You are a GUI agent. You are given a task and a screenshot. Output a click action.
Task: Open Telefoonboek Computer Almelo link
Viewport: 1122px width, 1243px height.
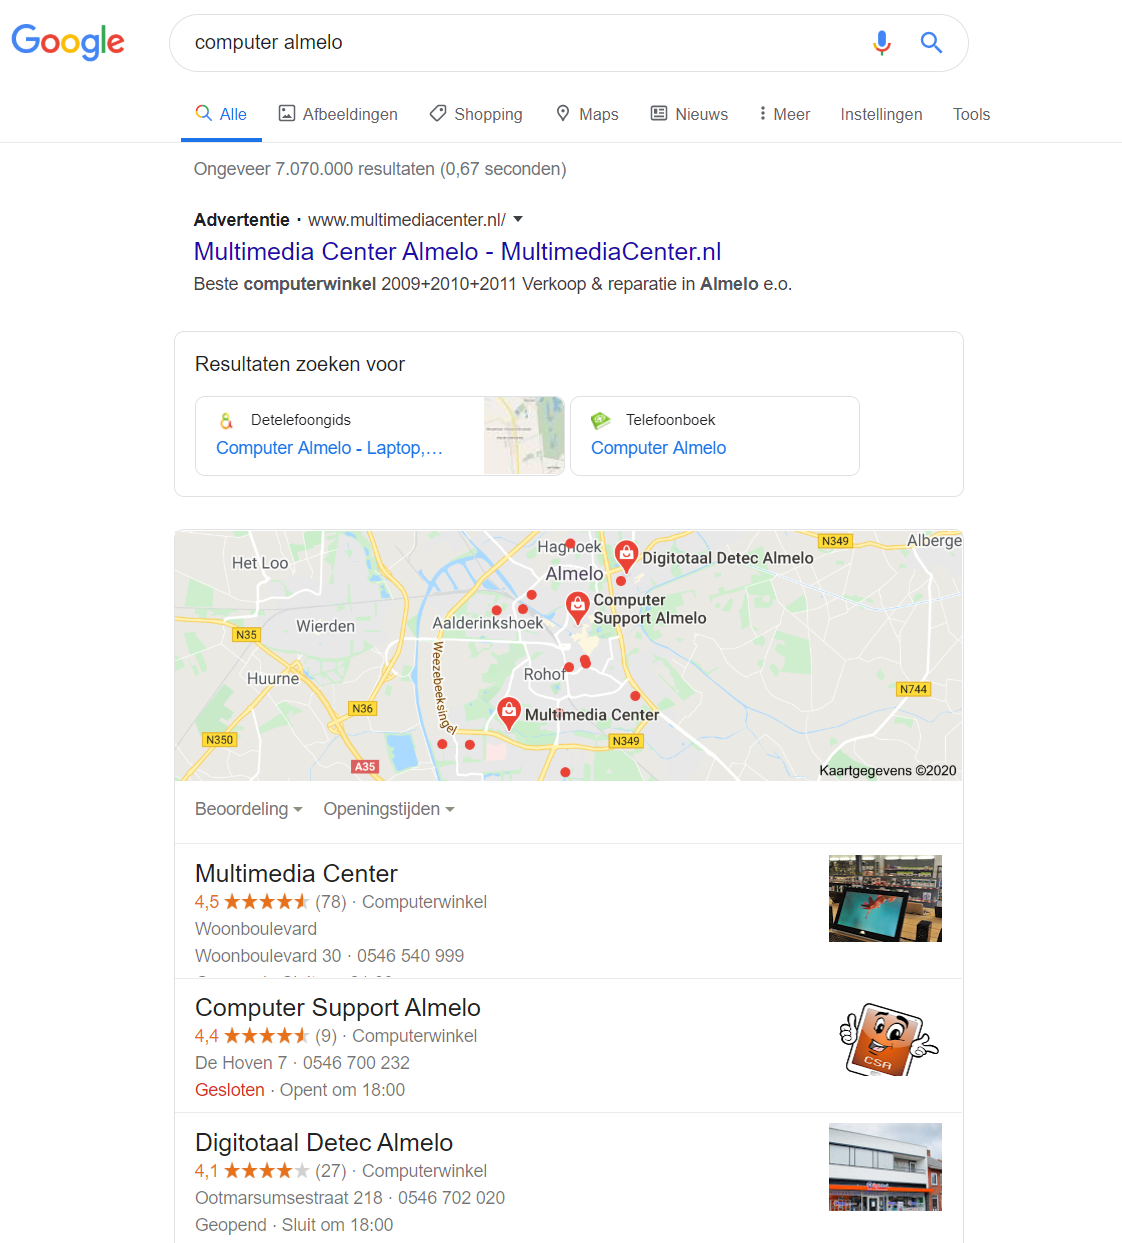coord(658,448)
